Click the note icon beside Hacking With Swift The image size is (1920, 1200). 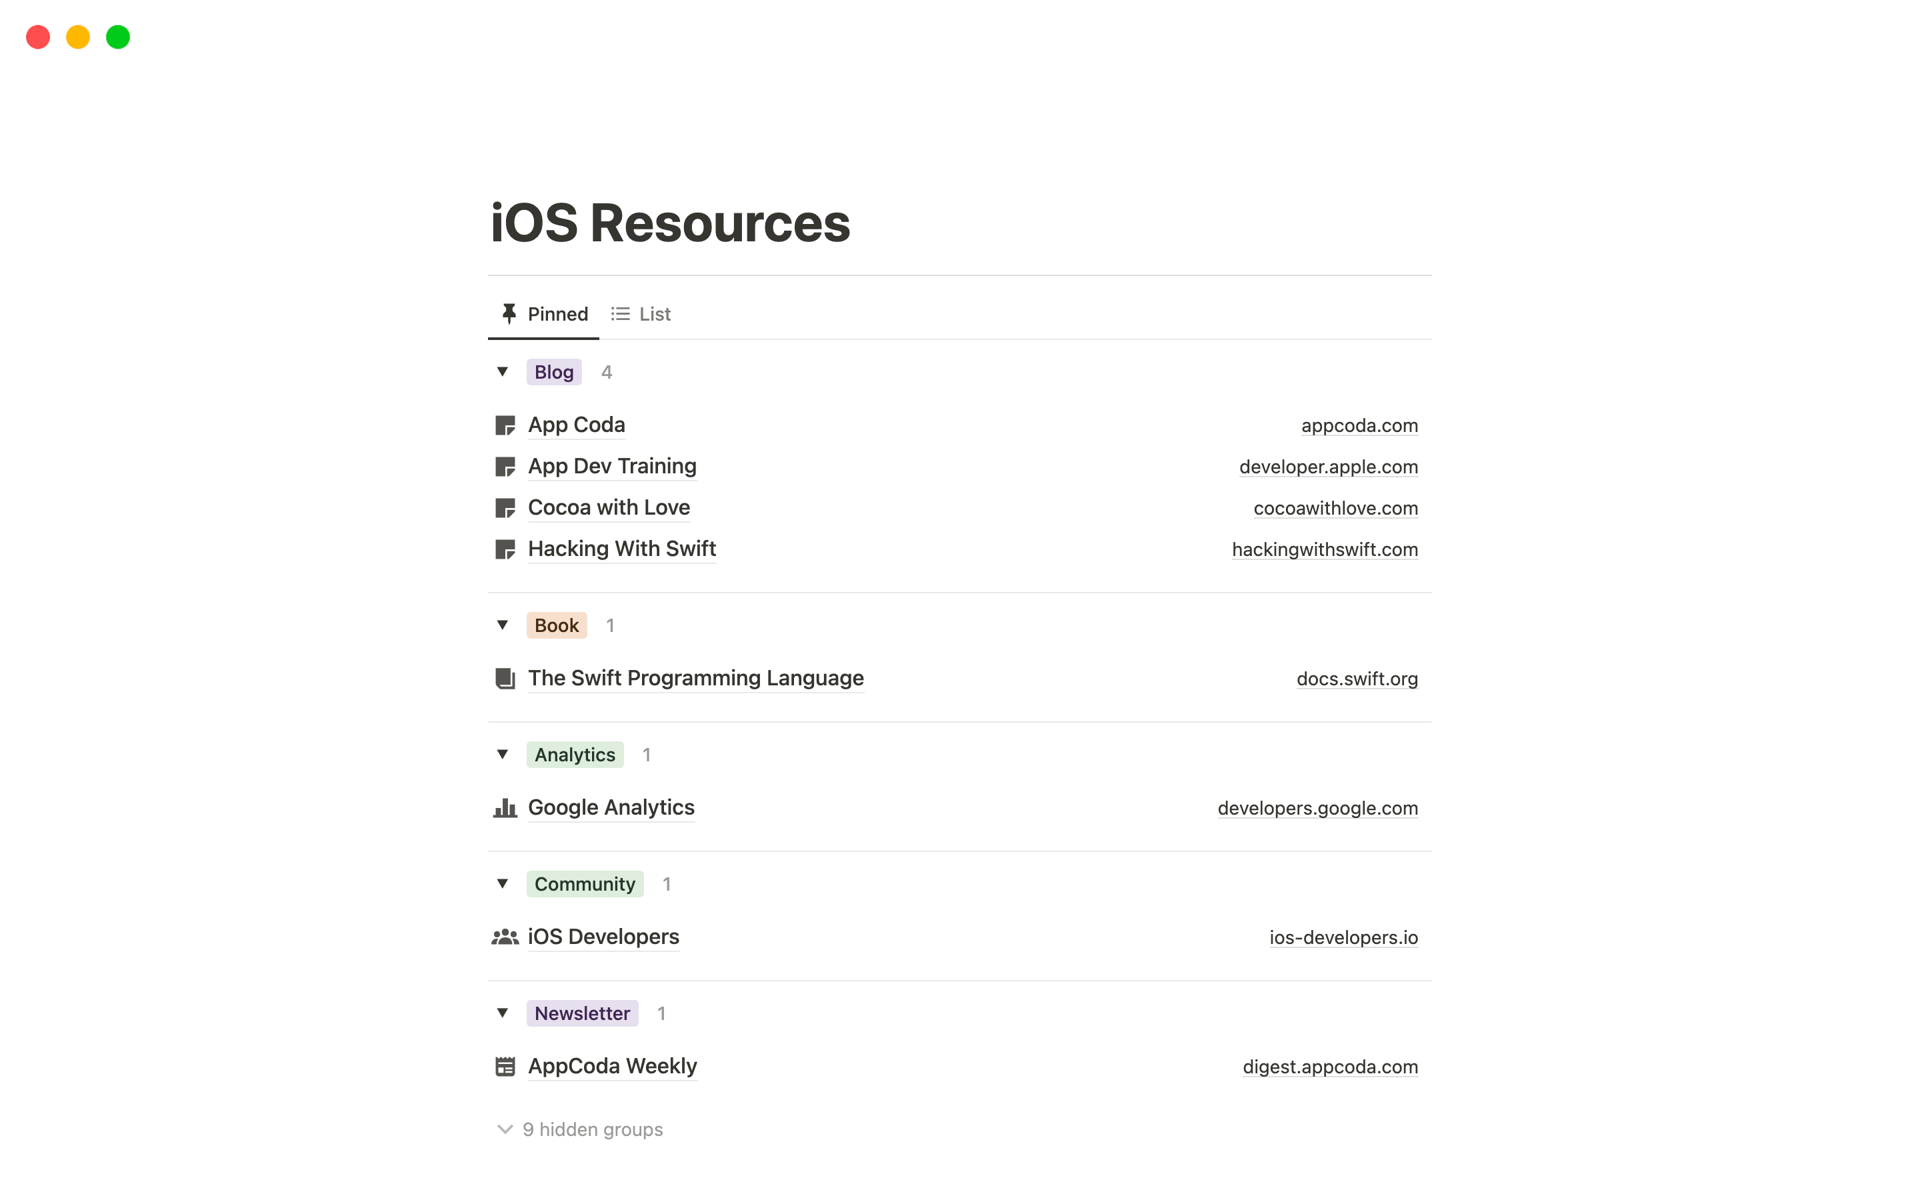(x=505, y=550)
